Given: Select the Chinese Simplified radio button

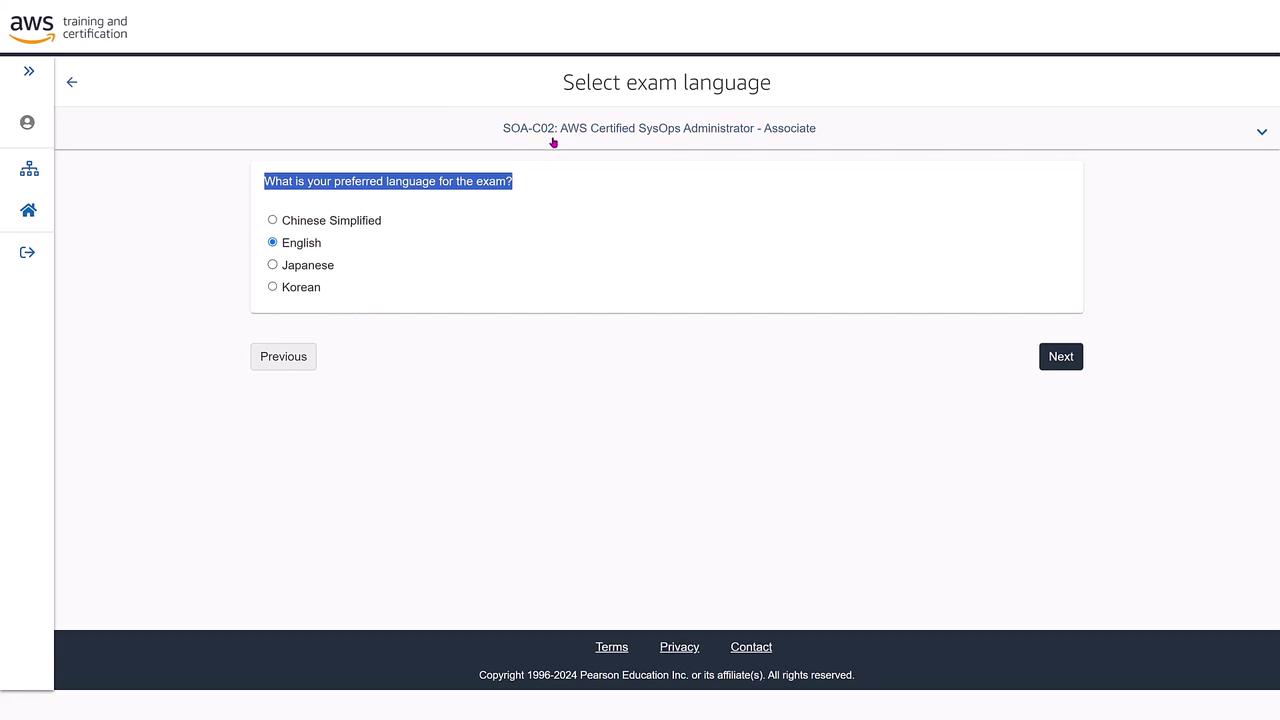Looking at the screenshot, I should point(272,220).
